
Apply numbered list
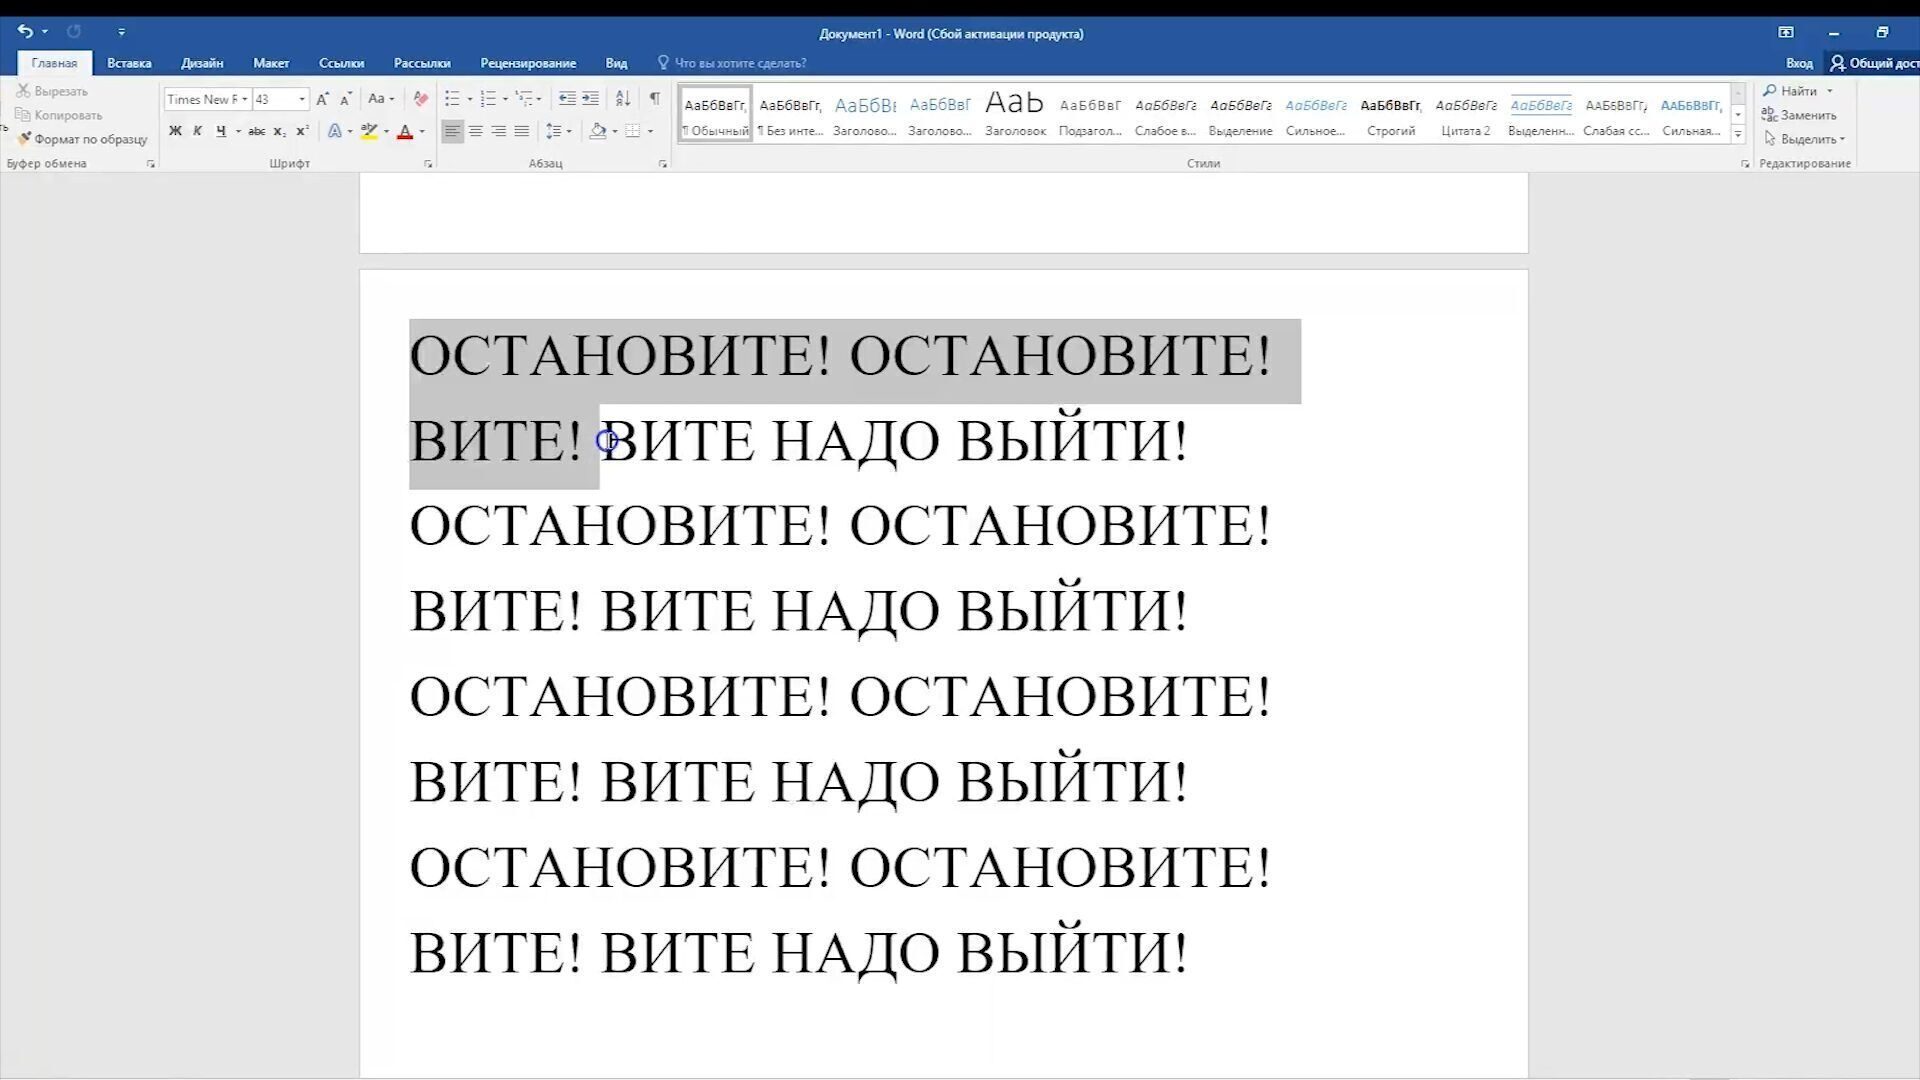[x=488, y=99]
